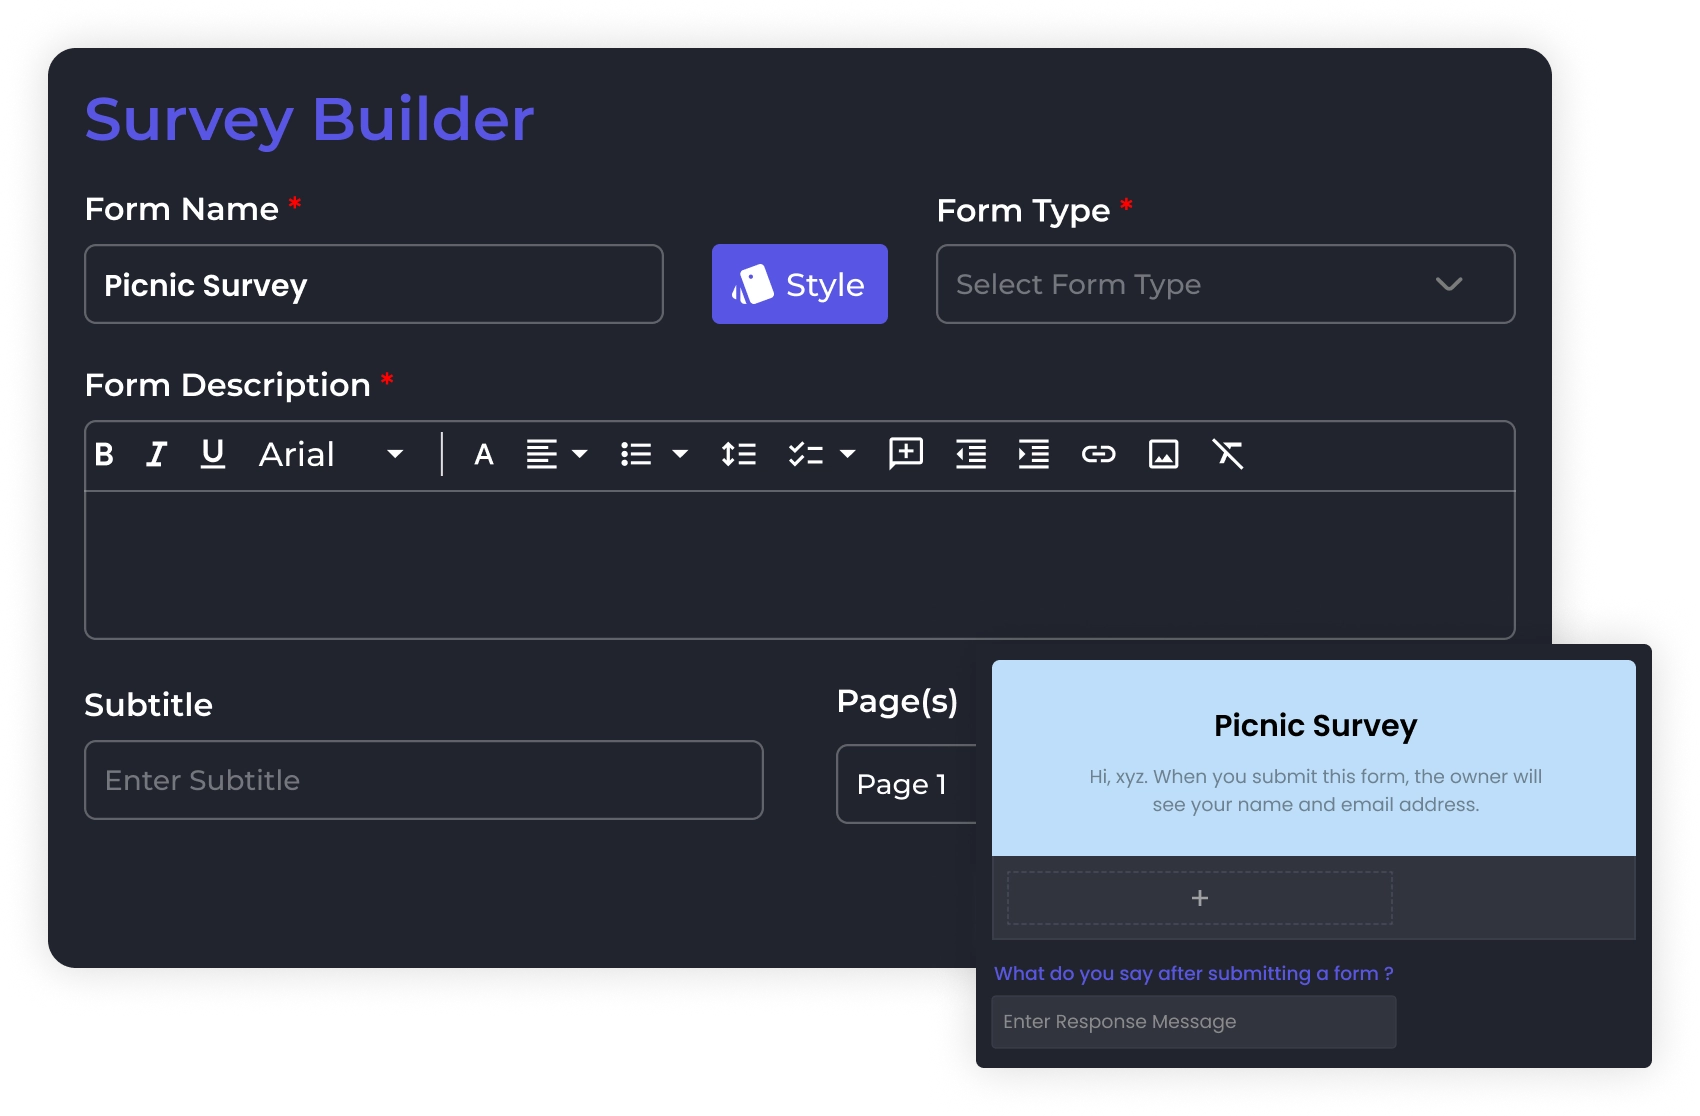Expand checklist options dropdown
The height and width of the screenshot is (1116, 1700).
[x=848, y=455]
